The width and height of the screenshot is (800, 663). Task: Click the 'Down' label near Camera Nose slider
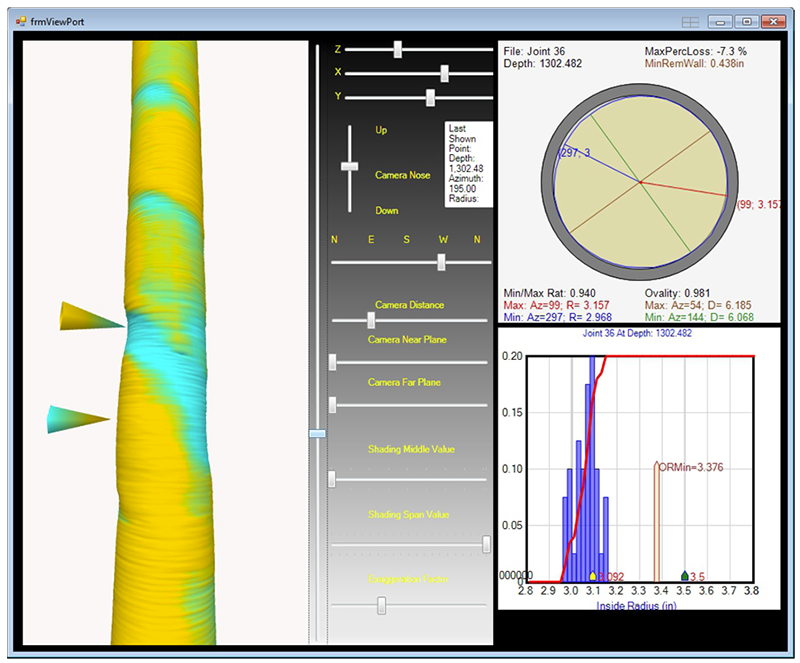coord(387,211)
